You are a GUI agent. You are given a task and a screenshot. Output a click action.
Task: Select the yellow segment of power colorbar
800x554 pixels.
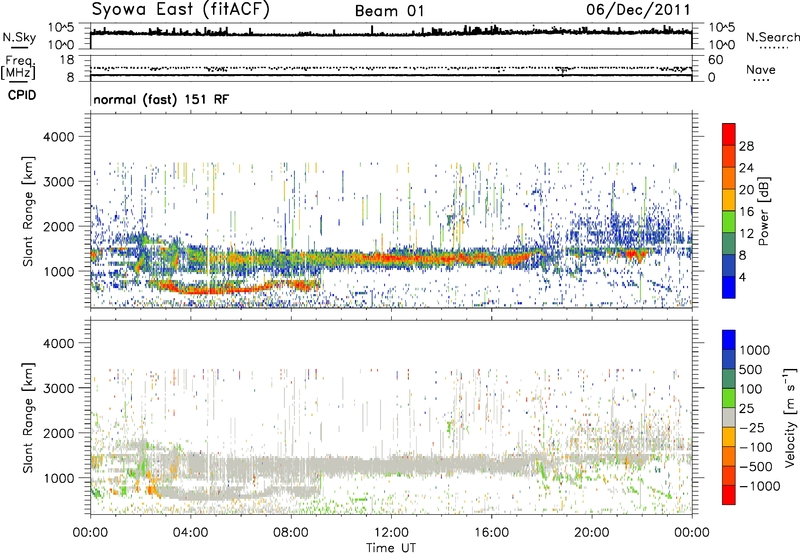click(729, 200)
